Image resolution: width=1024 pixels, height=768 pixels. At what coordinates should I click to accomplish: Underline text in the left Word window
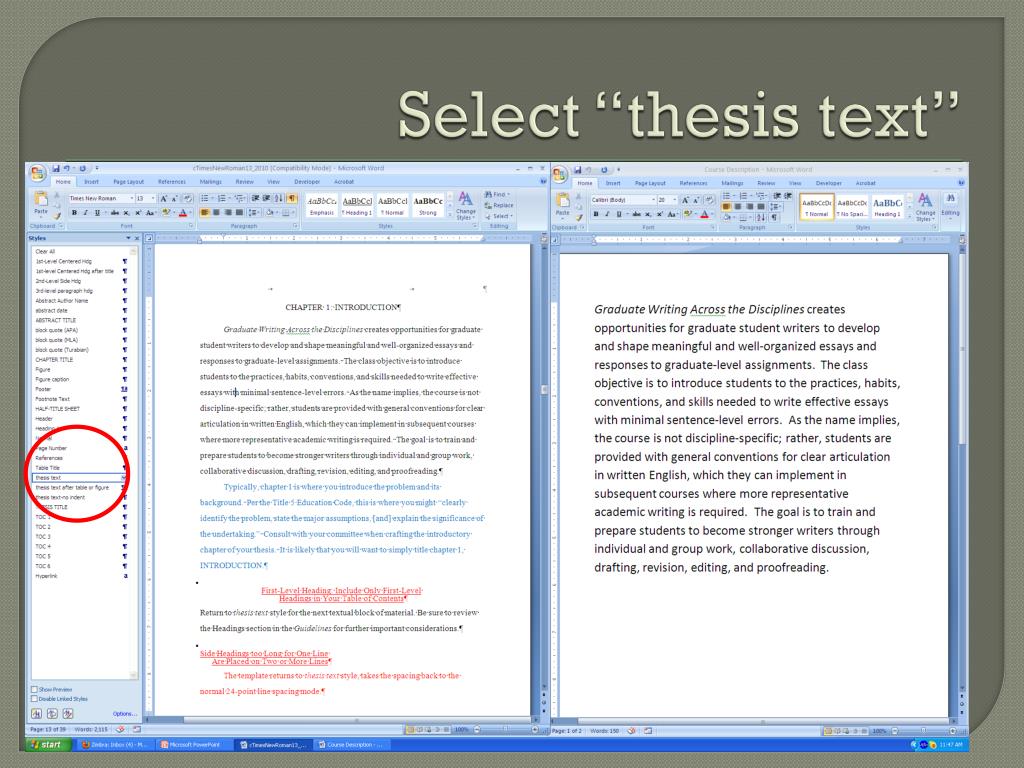(97, 213)
